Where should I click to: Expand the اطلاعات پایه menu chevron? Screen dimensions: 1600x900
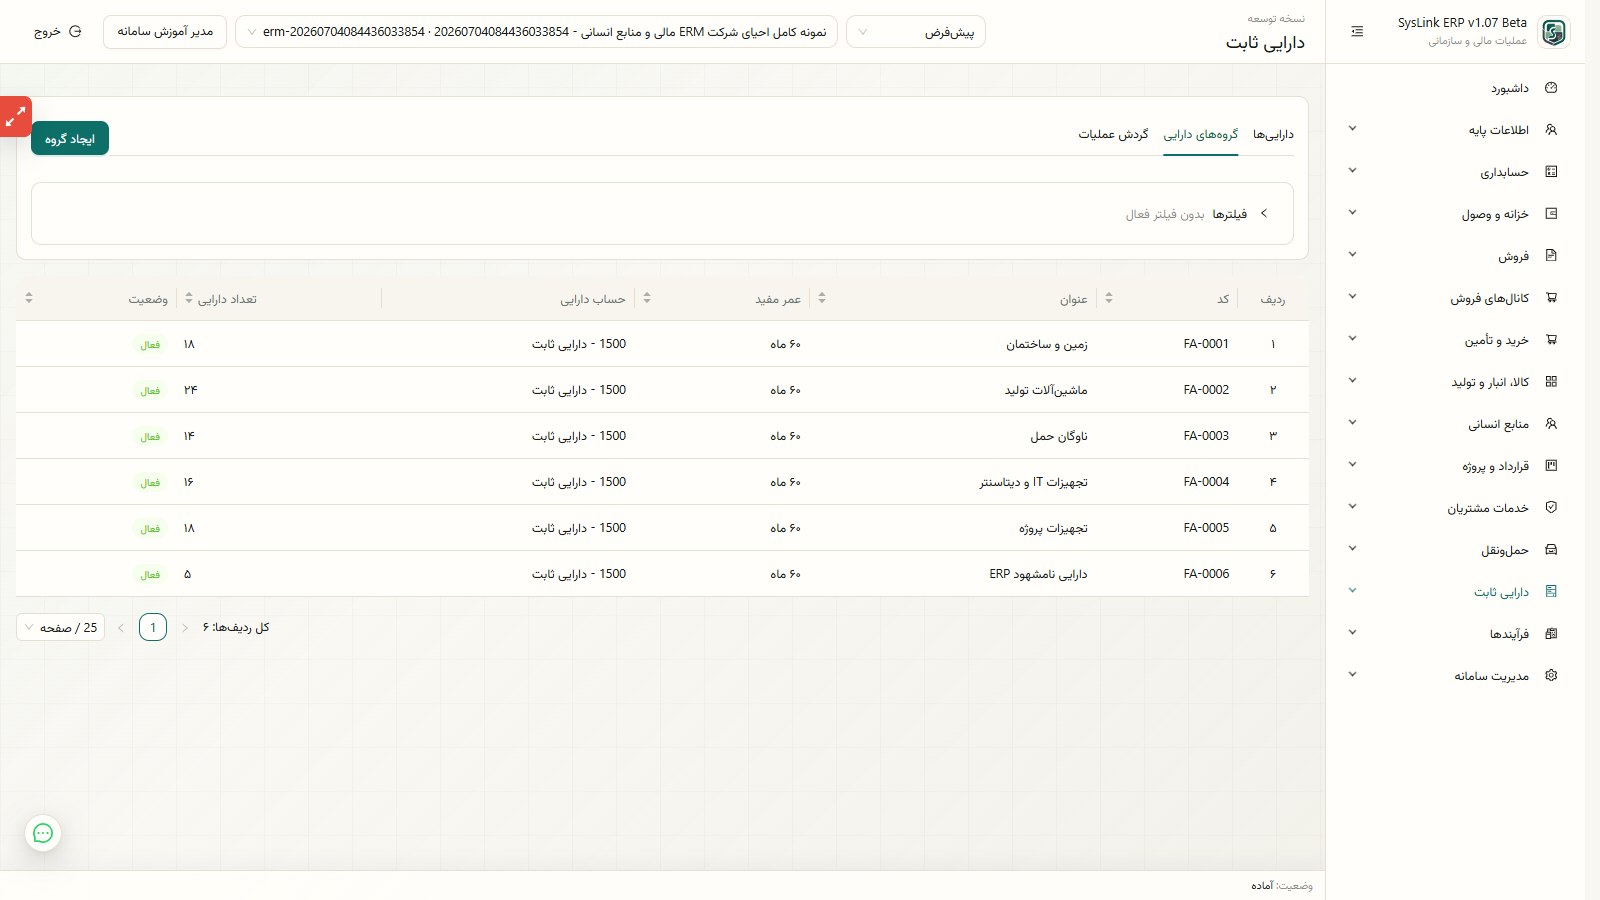1352,129
